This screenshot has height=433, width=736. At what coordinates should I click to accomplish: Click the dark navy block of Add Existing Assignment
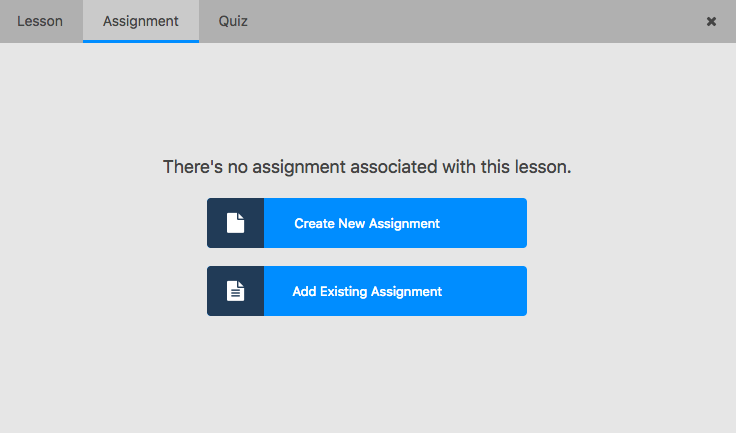236,291
